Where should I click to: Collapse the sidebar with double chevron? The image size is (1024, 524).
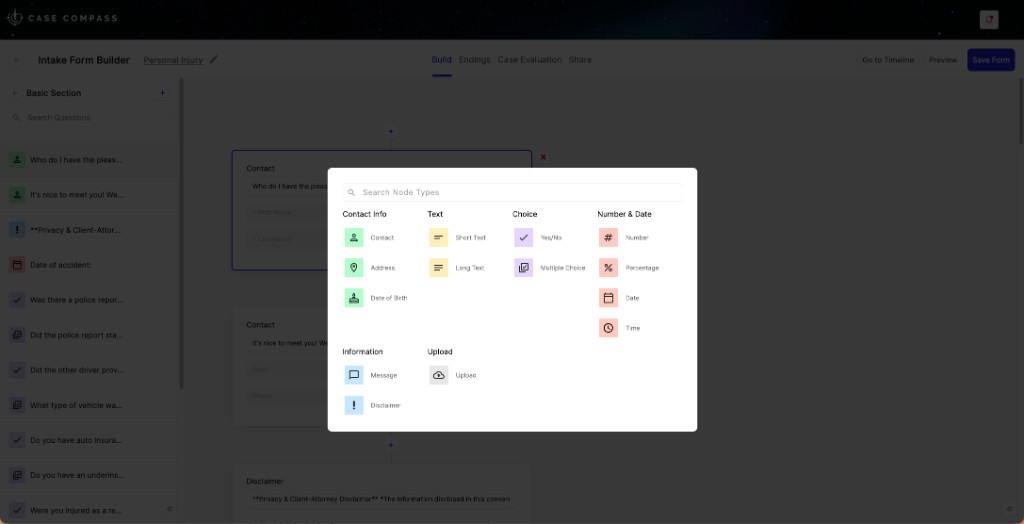pyautogui.click(x=169, y=509)
